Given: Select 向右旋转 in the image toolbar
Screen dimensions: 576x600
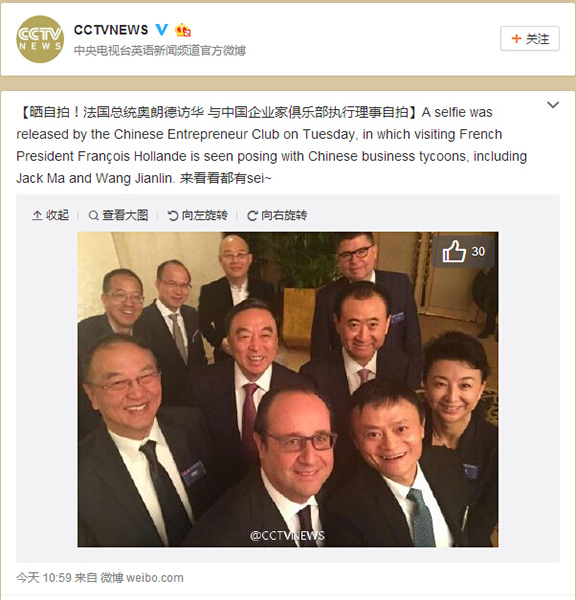Looking at the screenshot, I should (277, 215).
